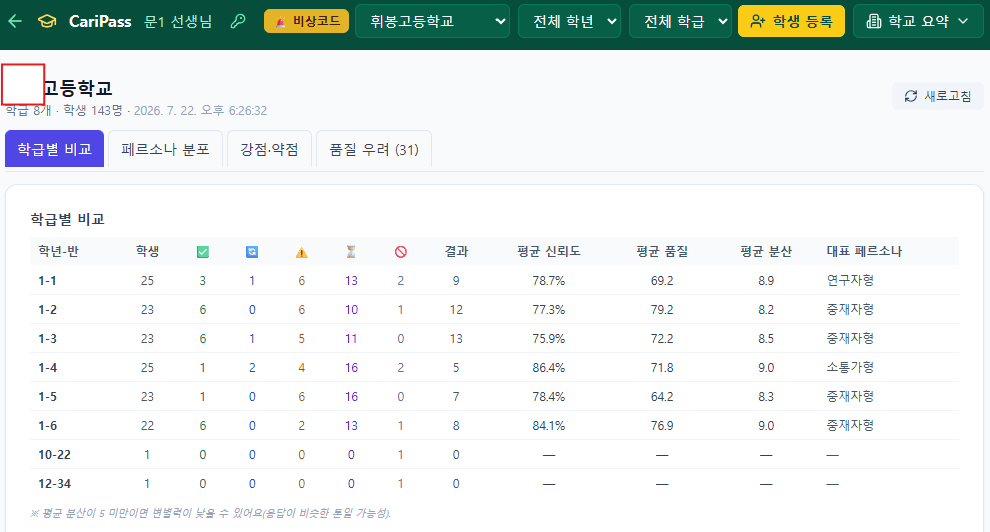Select the 1-1 class row label
This screenshot has width=990, height=532.
(47, 281)
